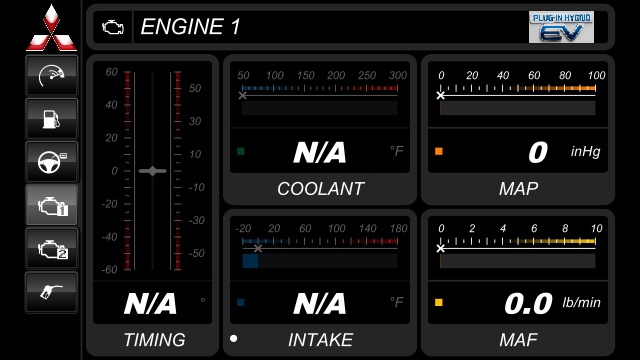Select the TIMING gauge label
Viewport: 640px width, 360px height.
click(154, 340)
